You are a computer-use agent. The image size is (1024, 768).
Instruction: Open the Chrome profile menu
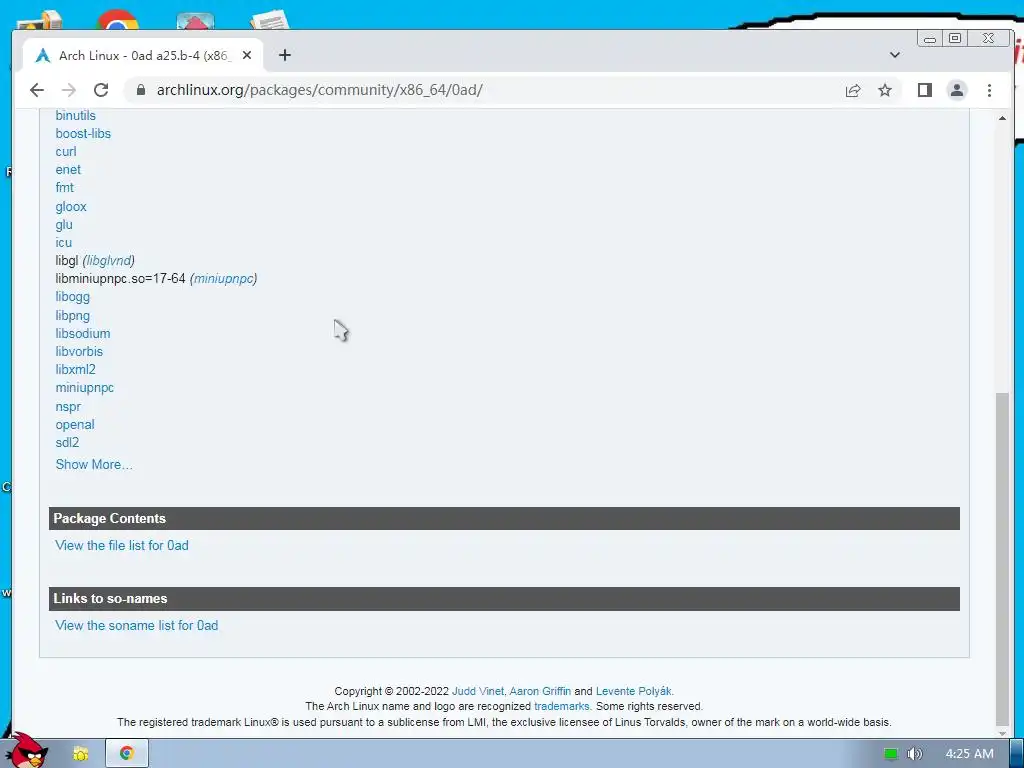(x=957, y=90)
